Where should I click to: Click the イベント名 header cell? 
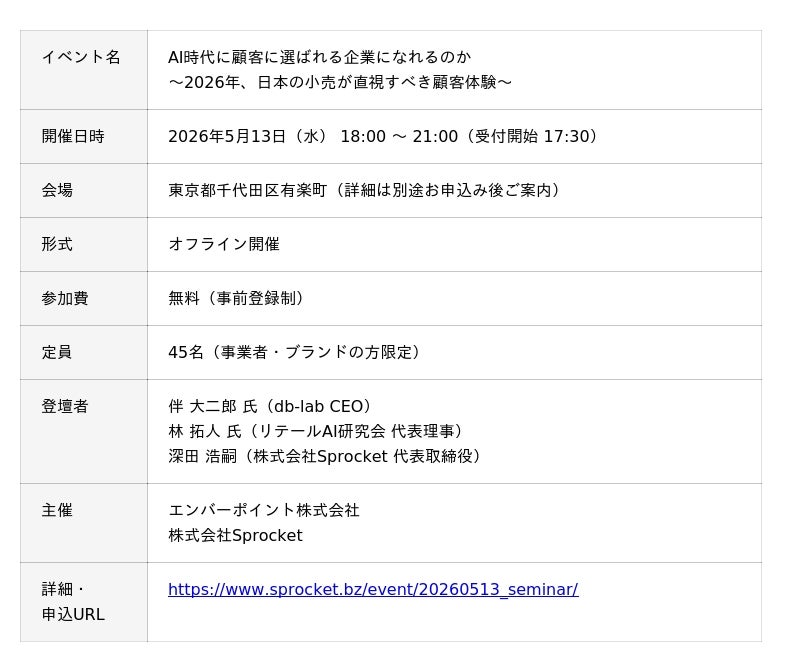(81, 57)
